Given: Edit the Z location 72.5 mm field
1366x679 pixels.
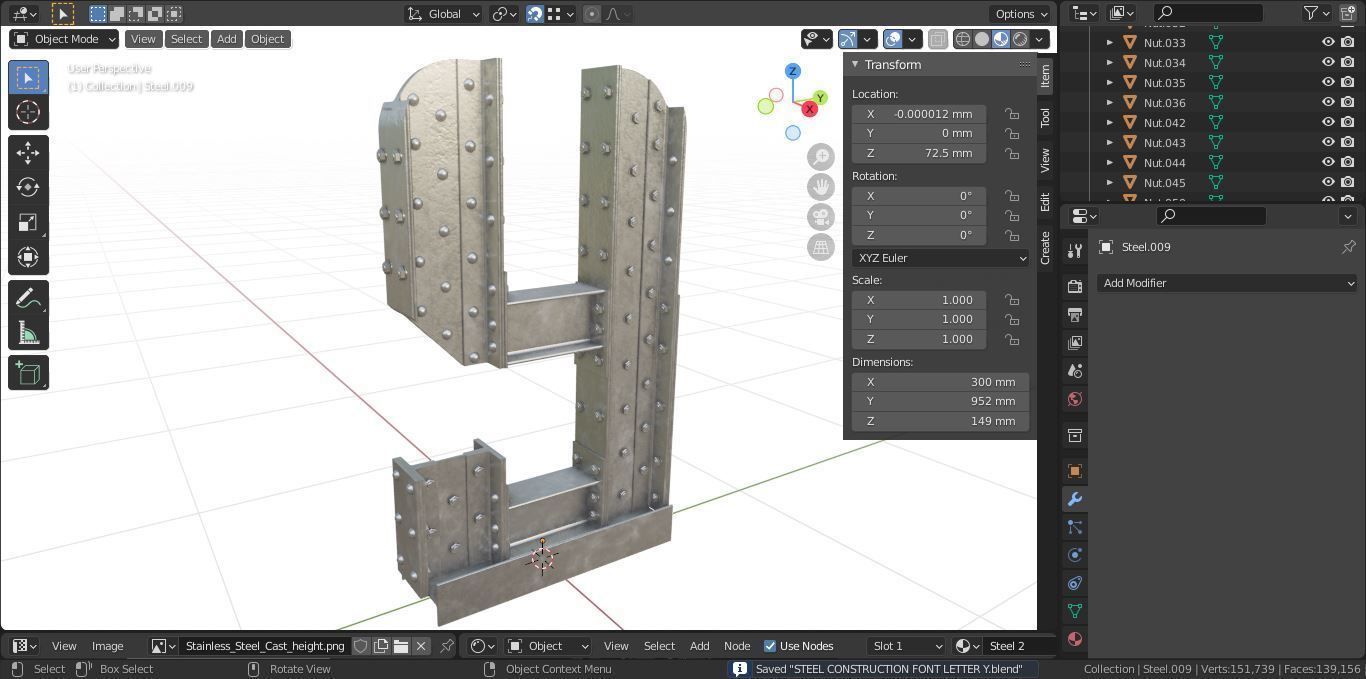Looking at the screenshot, I should (x=920, y=153).
